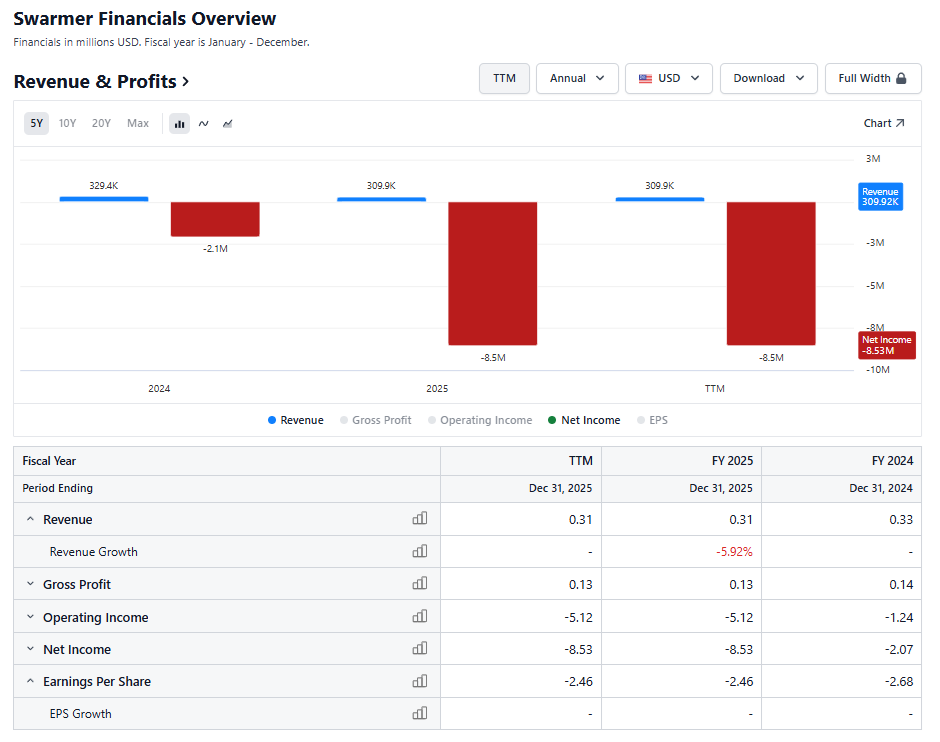Click the Full Width button
The width and height of the screenshot is (940, 742).
click(x=873, y=79)
